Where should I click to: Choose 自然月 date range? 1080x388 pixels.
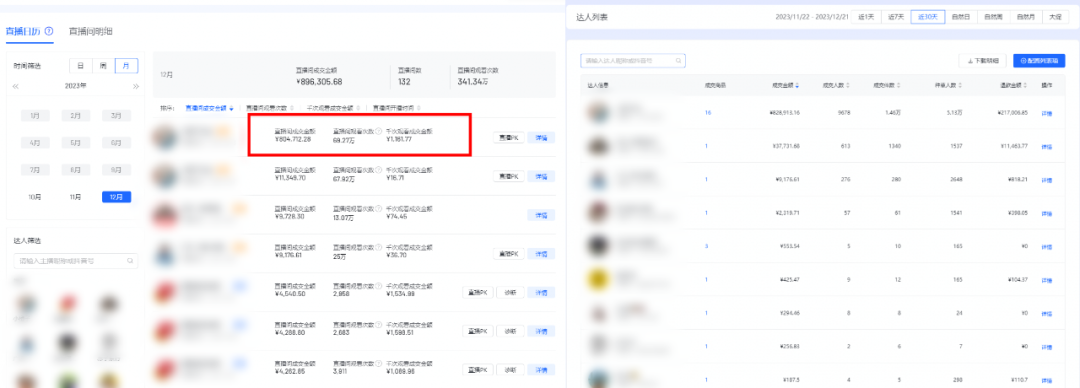(1025, 17)
